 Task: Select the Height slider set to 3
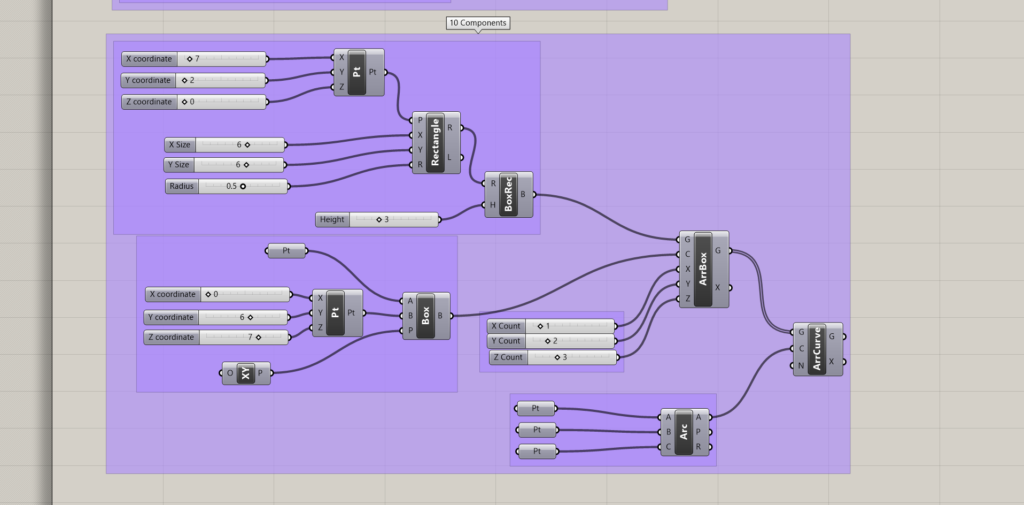click(x=377, y=220)
